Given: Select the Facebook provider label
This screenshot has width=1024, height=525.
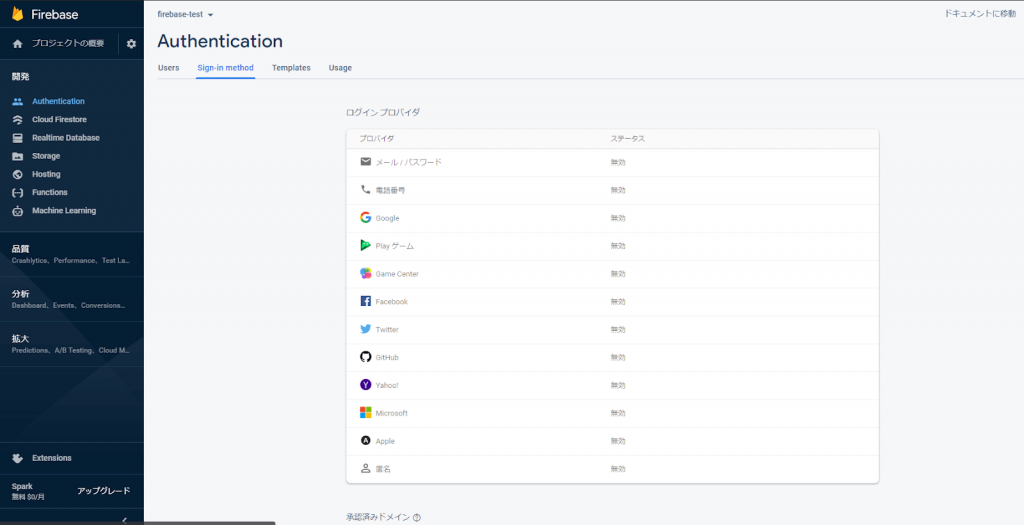Looking at the screenshot, I should (x=392, y=302).
